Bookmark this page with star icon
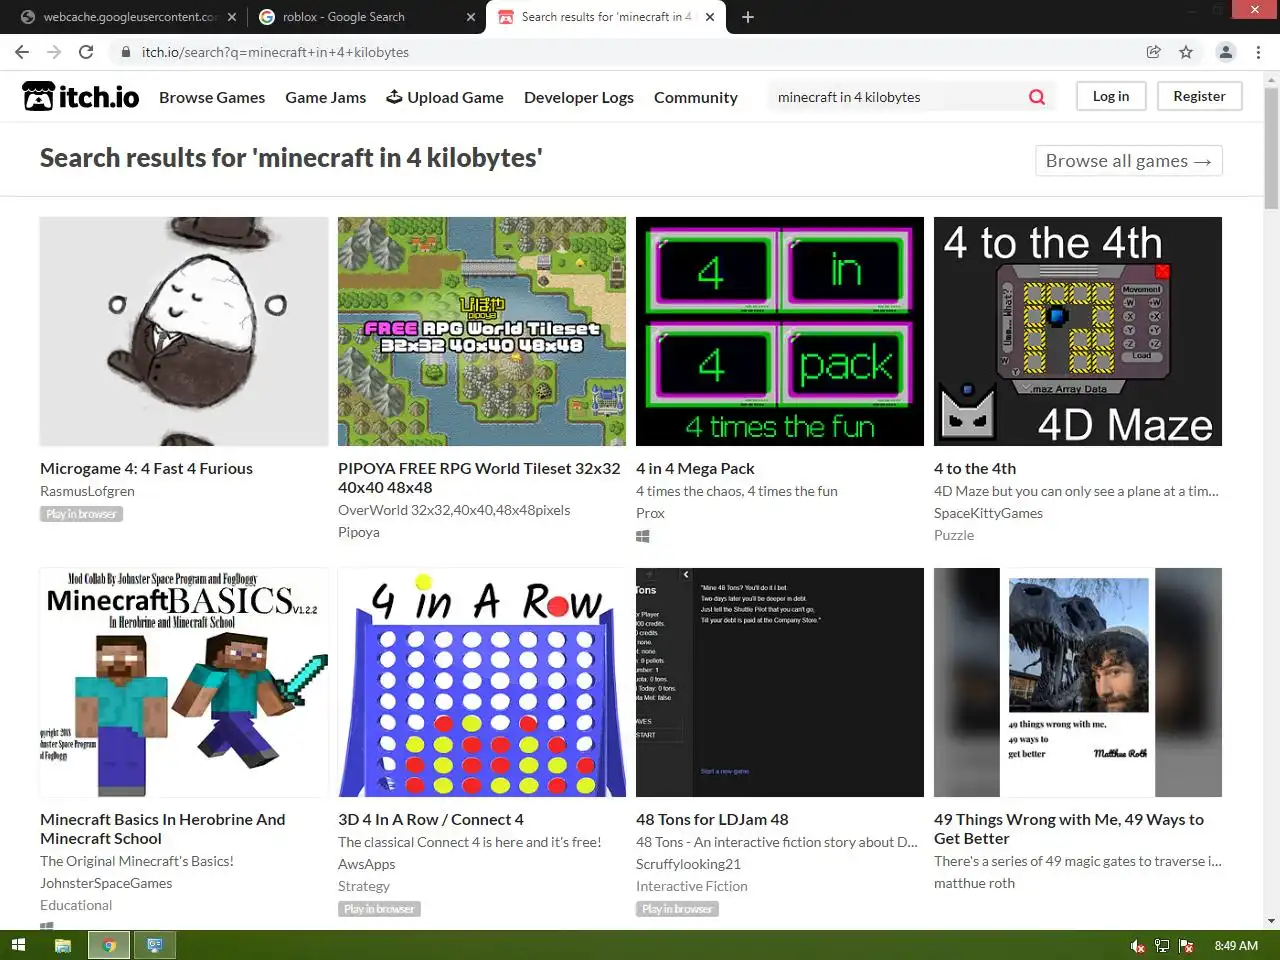This screenshot has width=1280, height=960. click(x=1186, y=52)
